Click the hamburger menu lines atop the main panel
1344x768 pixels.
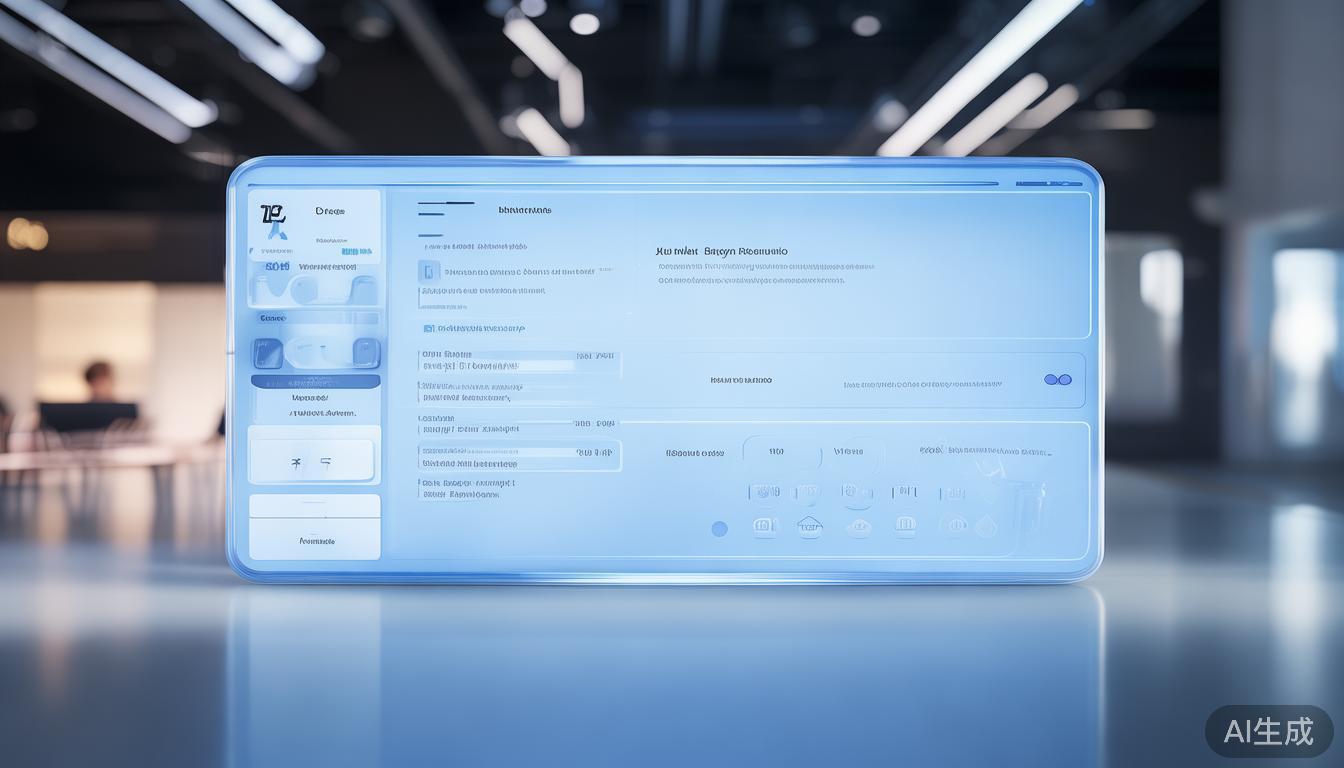[x=445, y=208]
